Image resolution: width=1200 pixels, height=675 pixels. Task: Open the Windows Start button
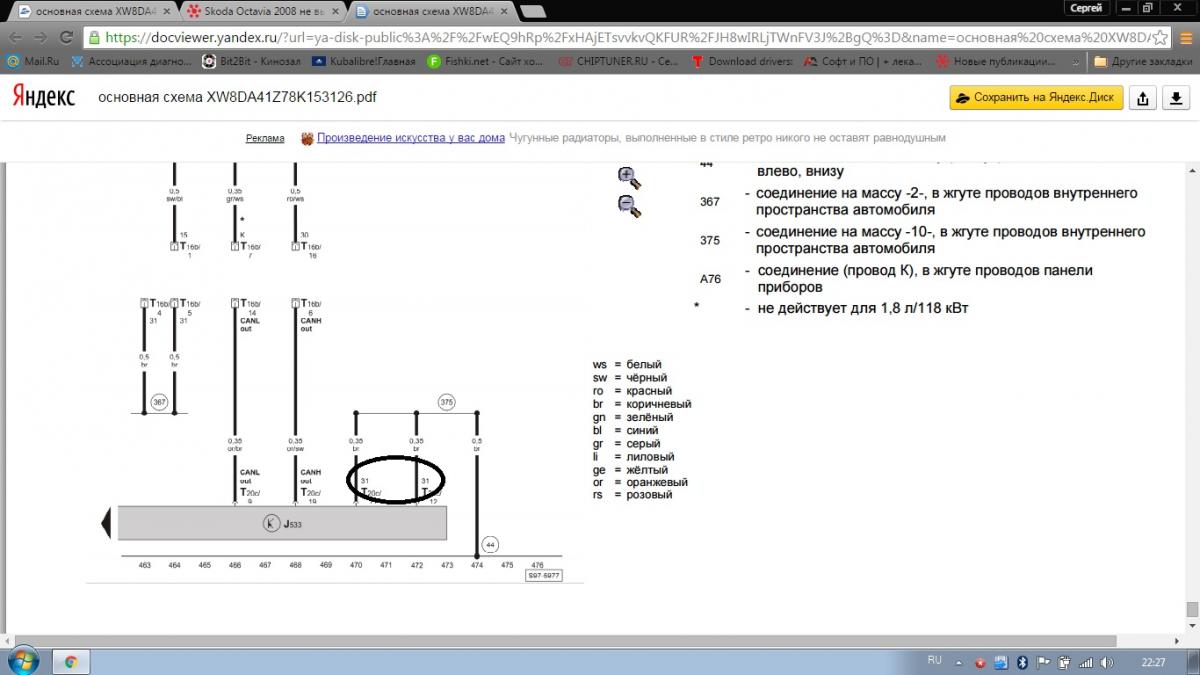pos(22,660)
